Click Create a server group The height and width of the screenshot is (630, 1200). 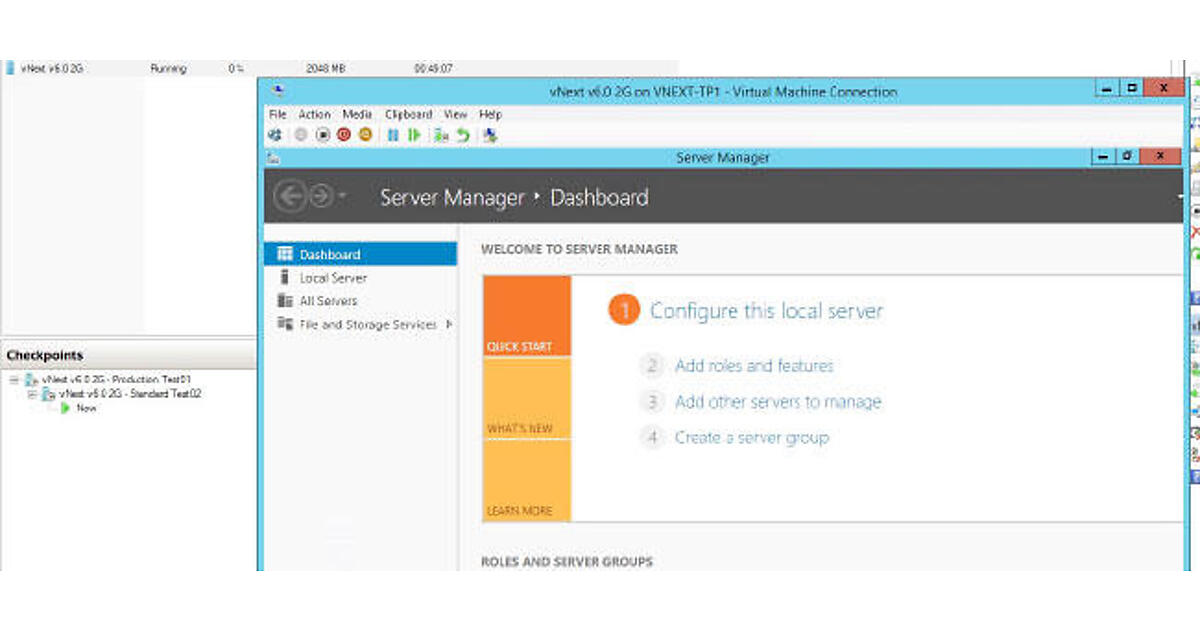coord(752,438)
